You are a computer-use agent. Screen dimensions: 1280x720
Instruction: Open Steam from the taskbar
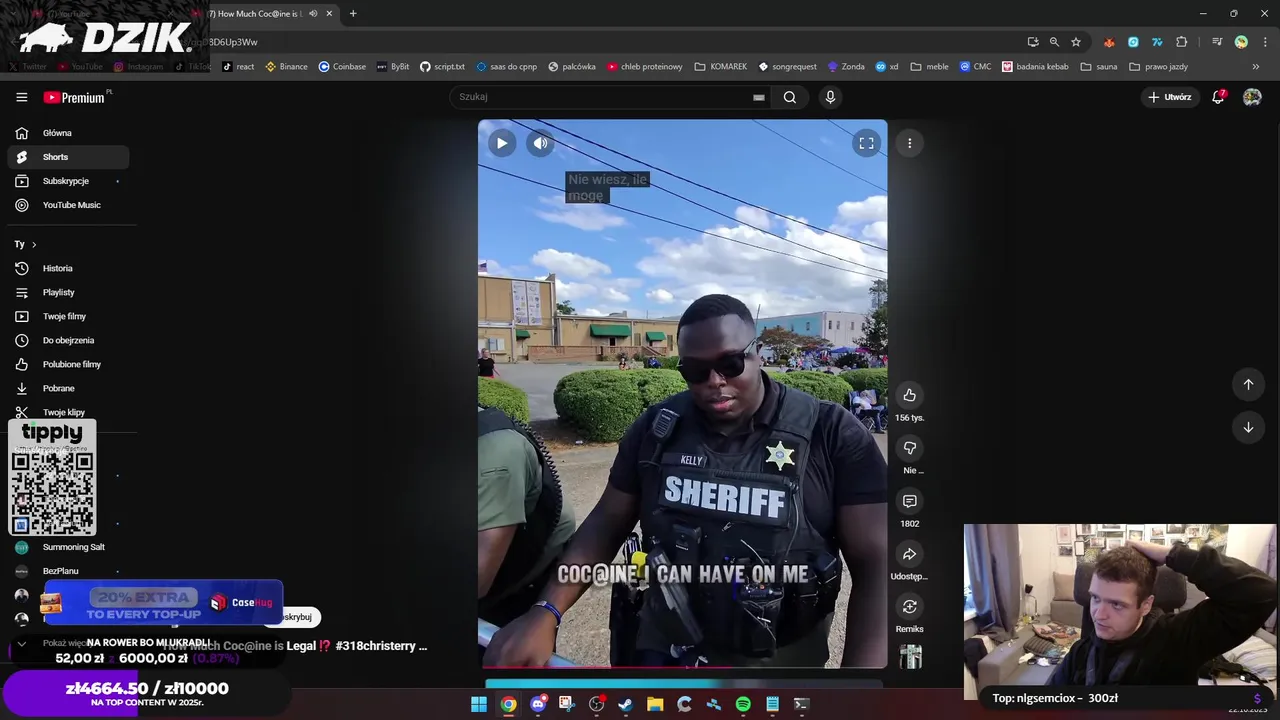(x=626, y=704)
